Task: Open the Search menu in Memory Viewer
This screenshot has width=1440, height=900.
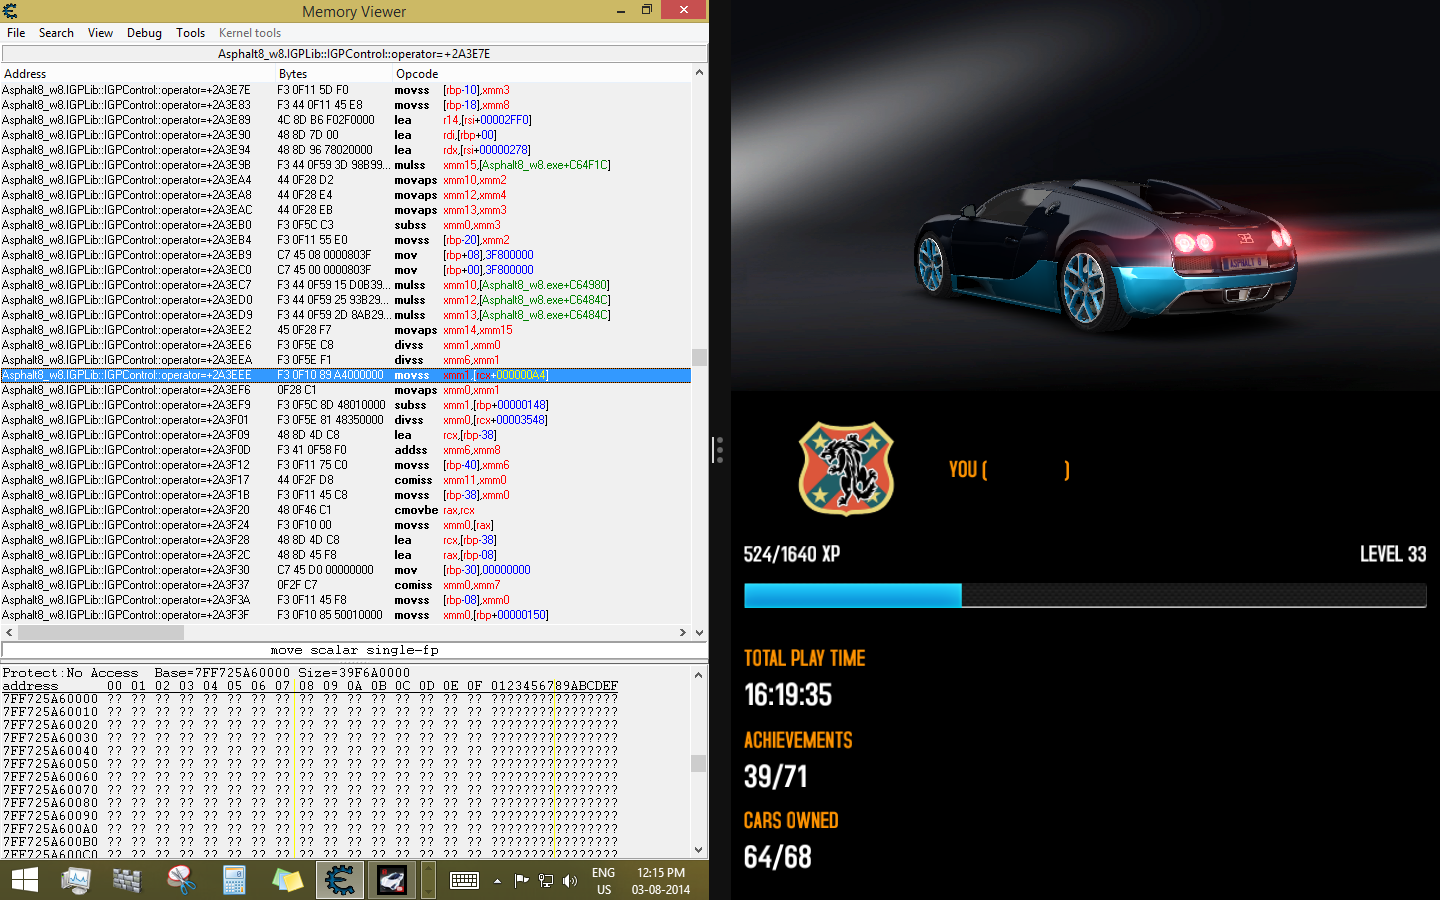Action: point(56,33)
